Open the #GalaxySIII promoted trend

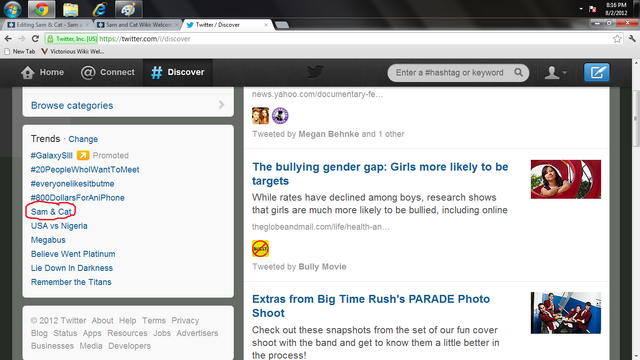point(51,156)
